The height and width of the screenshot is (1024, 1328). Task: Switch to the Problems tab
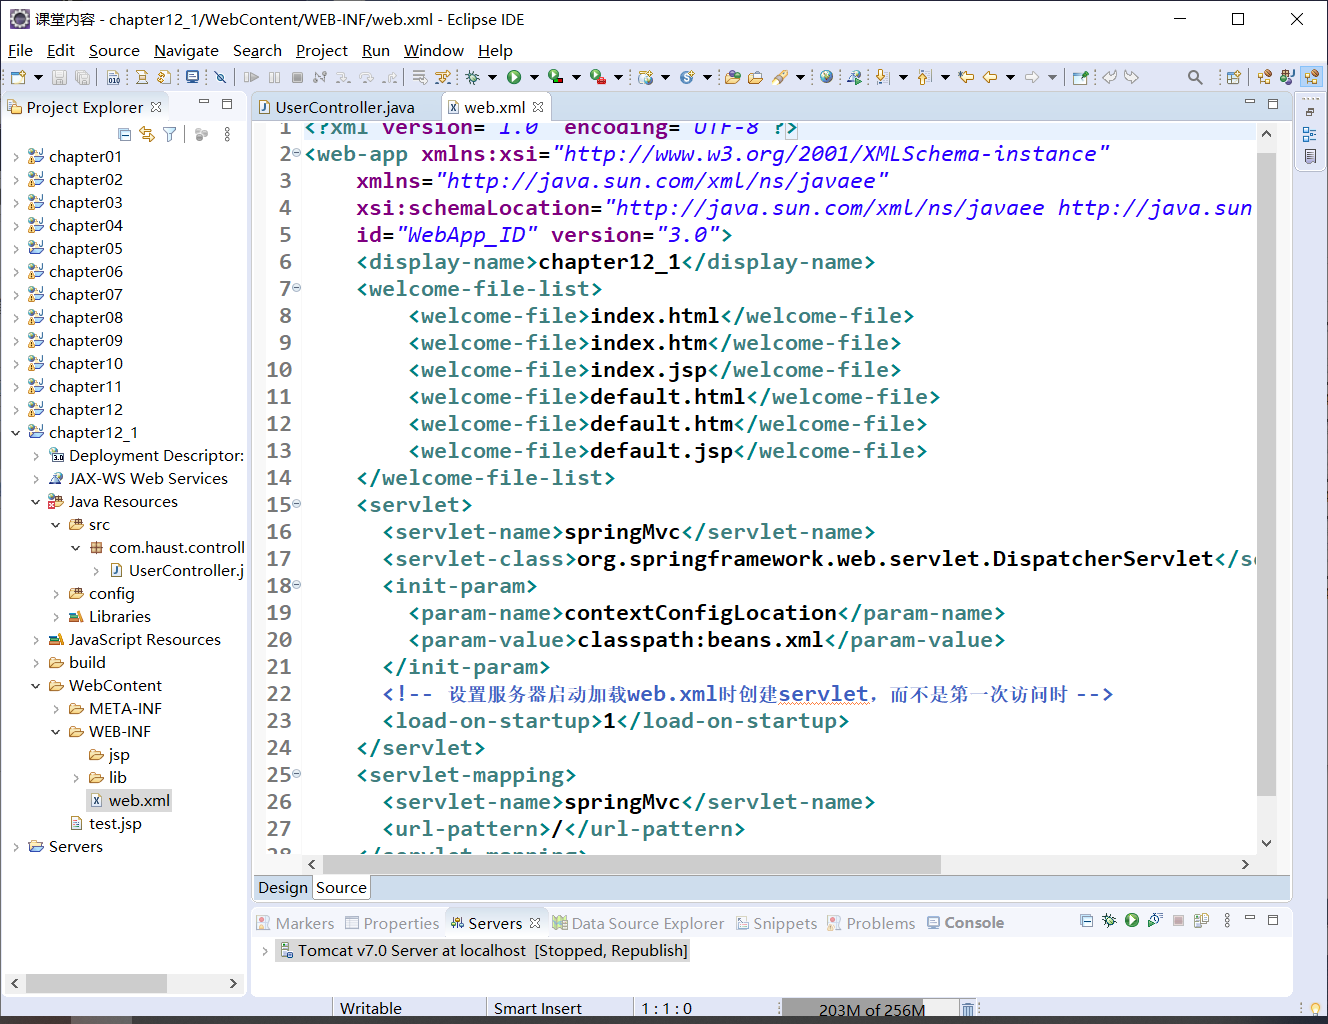click(x=871, y=923)
